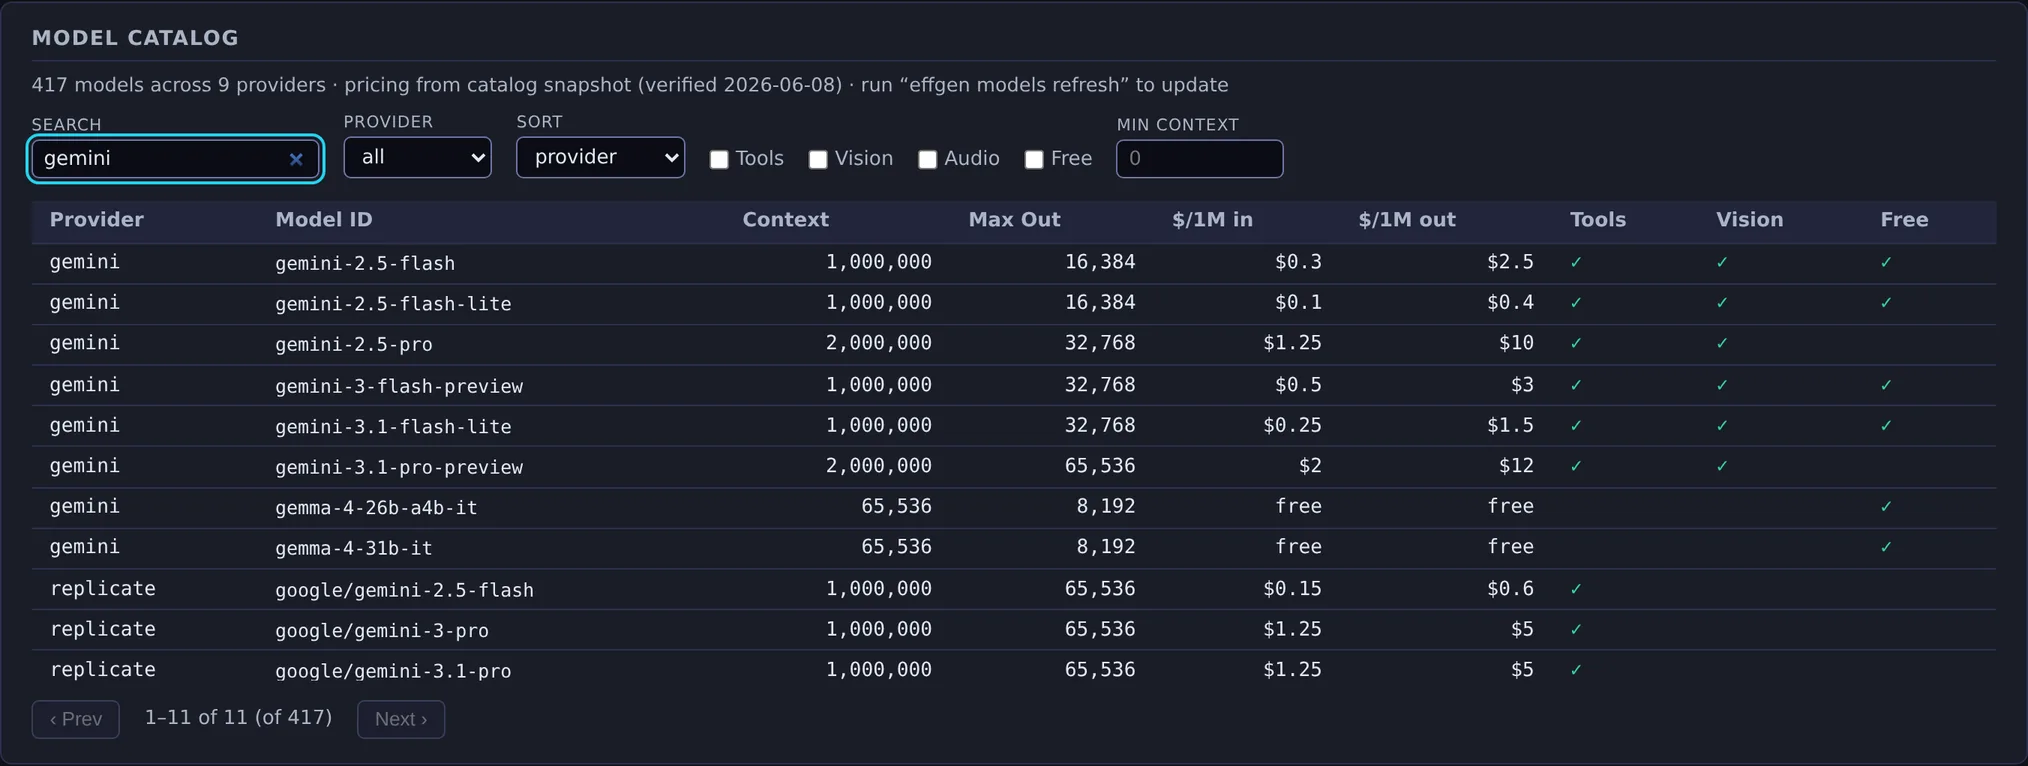Click the 2,000,000 context value for gemini-2.5-pro
This screenshot has width=2028, height=766.
tap(879, 343)
